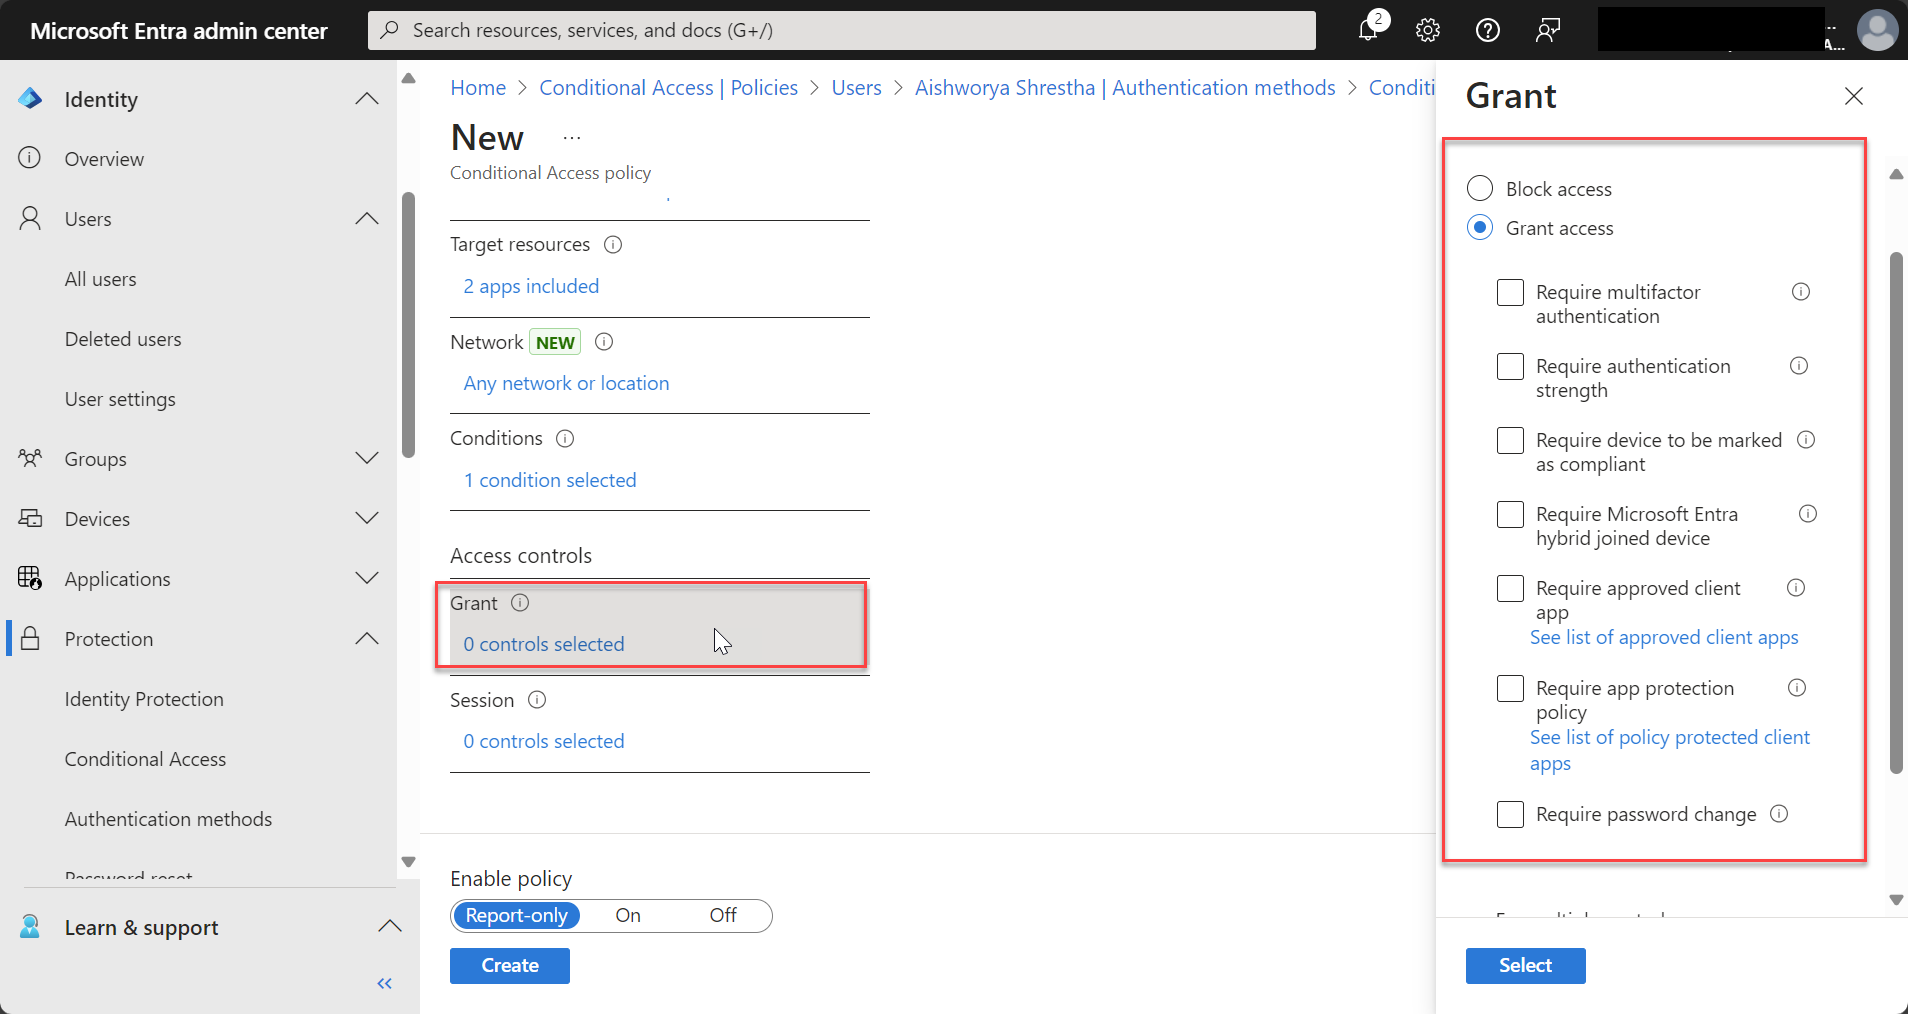Screen dimensions: 1908x1014
Task: Expand the Applications section chevron
Action: tap(367, 578)
